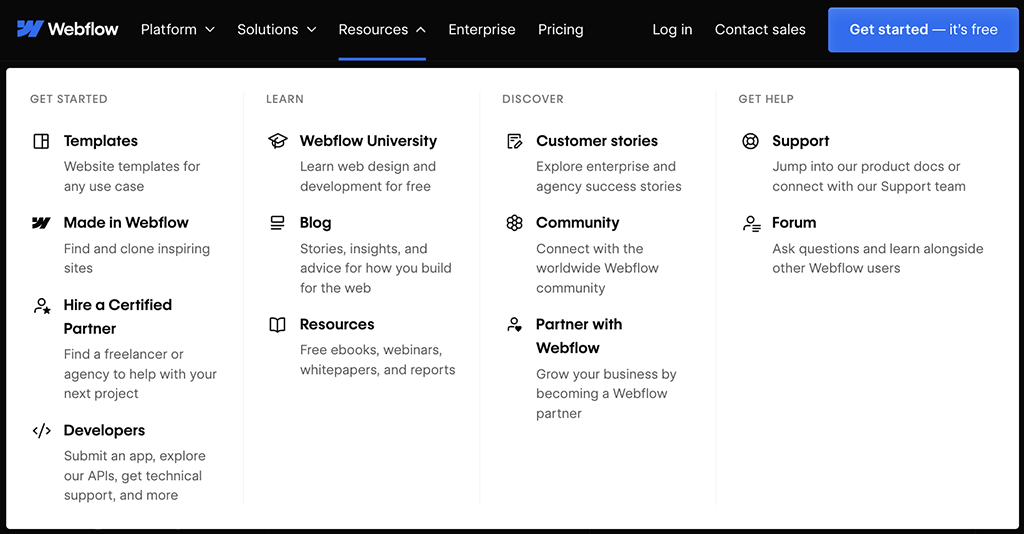This screenshot has height=534, width=1024.
Task: Click the Community flower icon
Action: pos(515,223)
